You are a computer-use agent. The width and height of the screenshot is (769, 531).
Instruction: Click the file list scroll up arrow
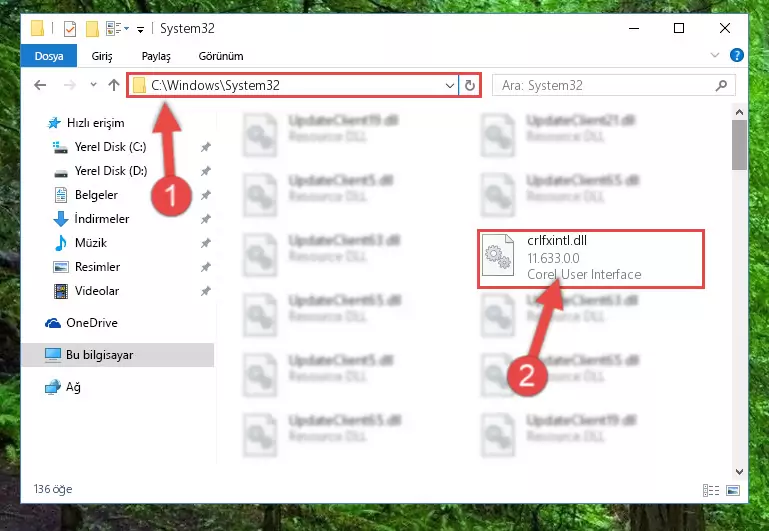(x=739, y=112)
